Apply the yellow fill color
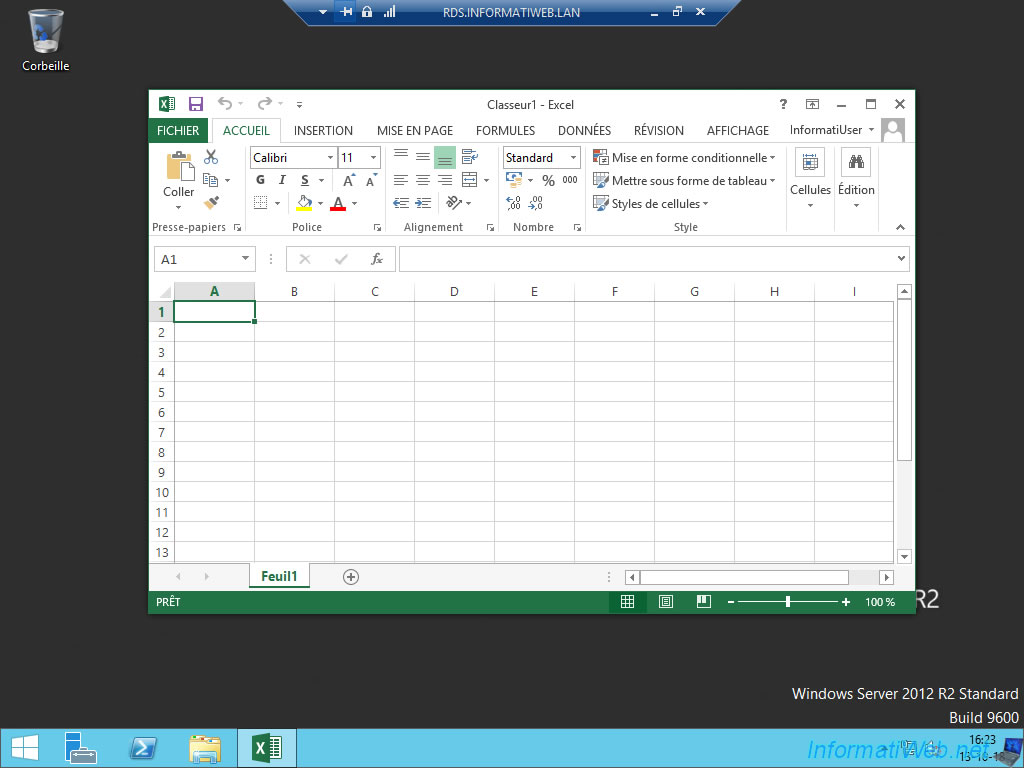This screenshot has height=768, width=1024. (304, 203)
